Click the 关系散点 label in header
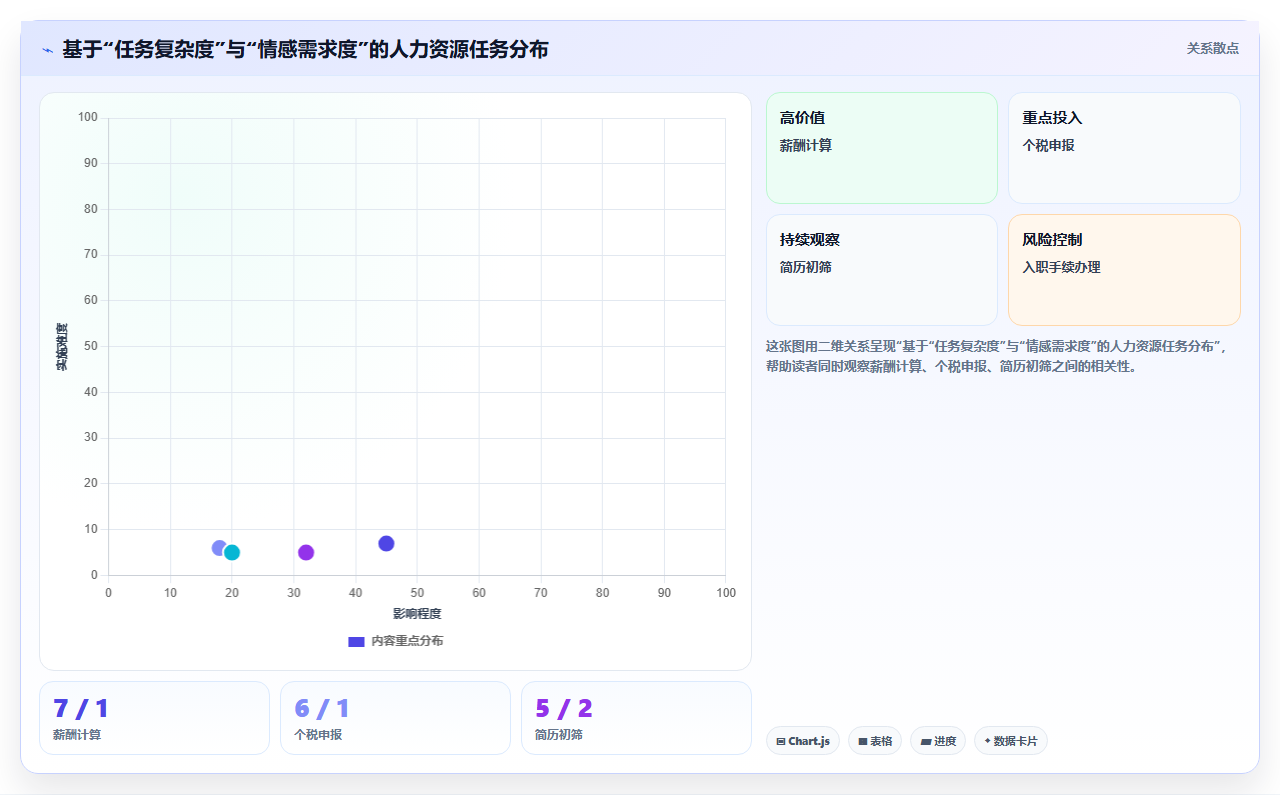Screen dimensions: 1280x795 [x=1213, y=48]
